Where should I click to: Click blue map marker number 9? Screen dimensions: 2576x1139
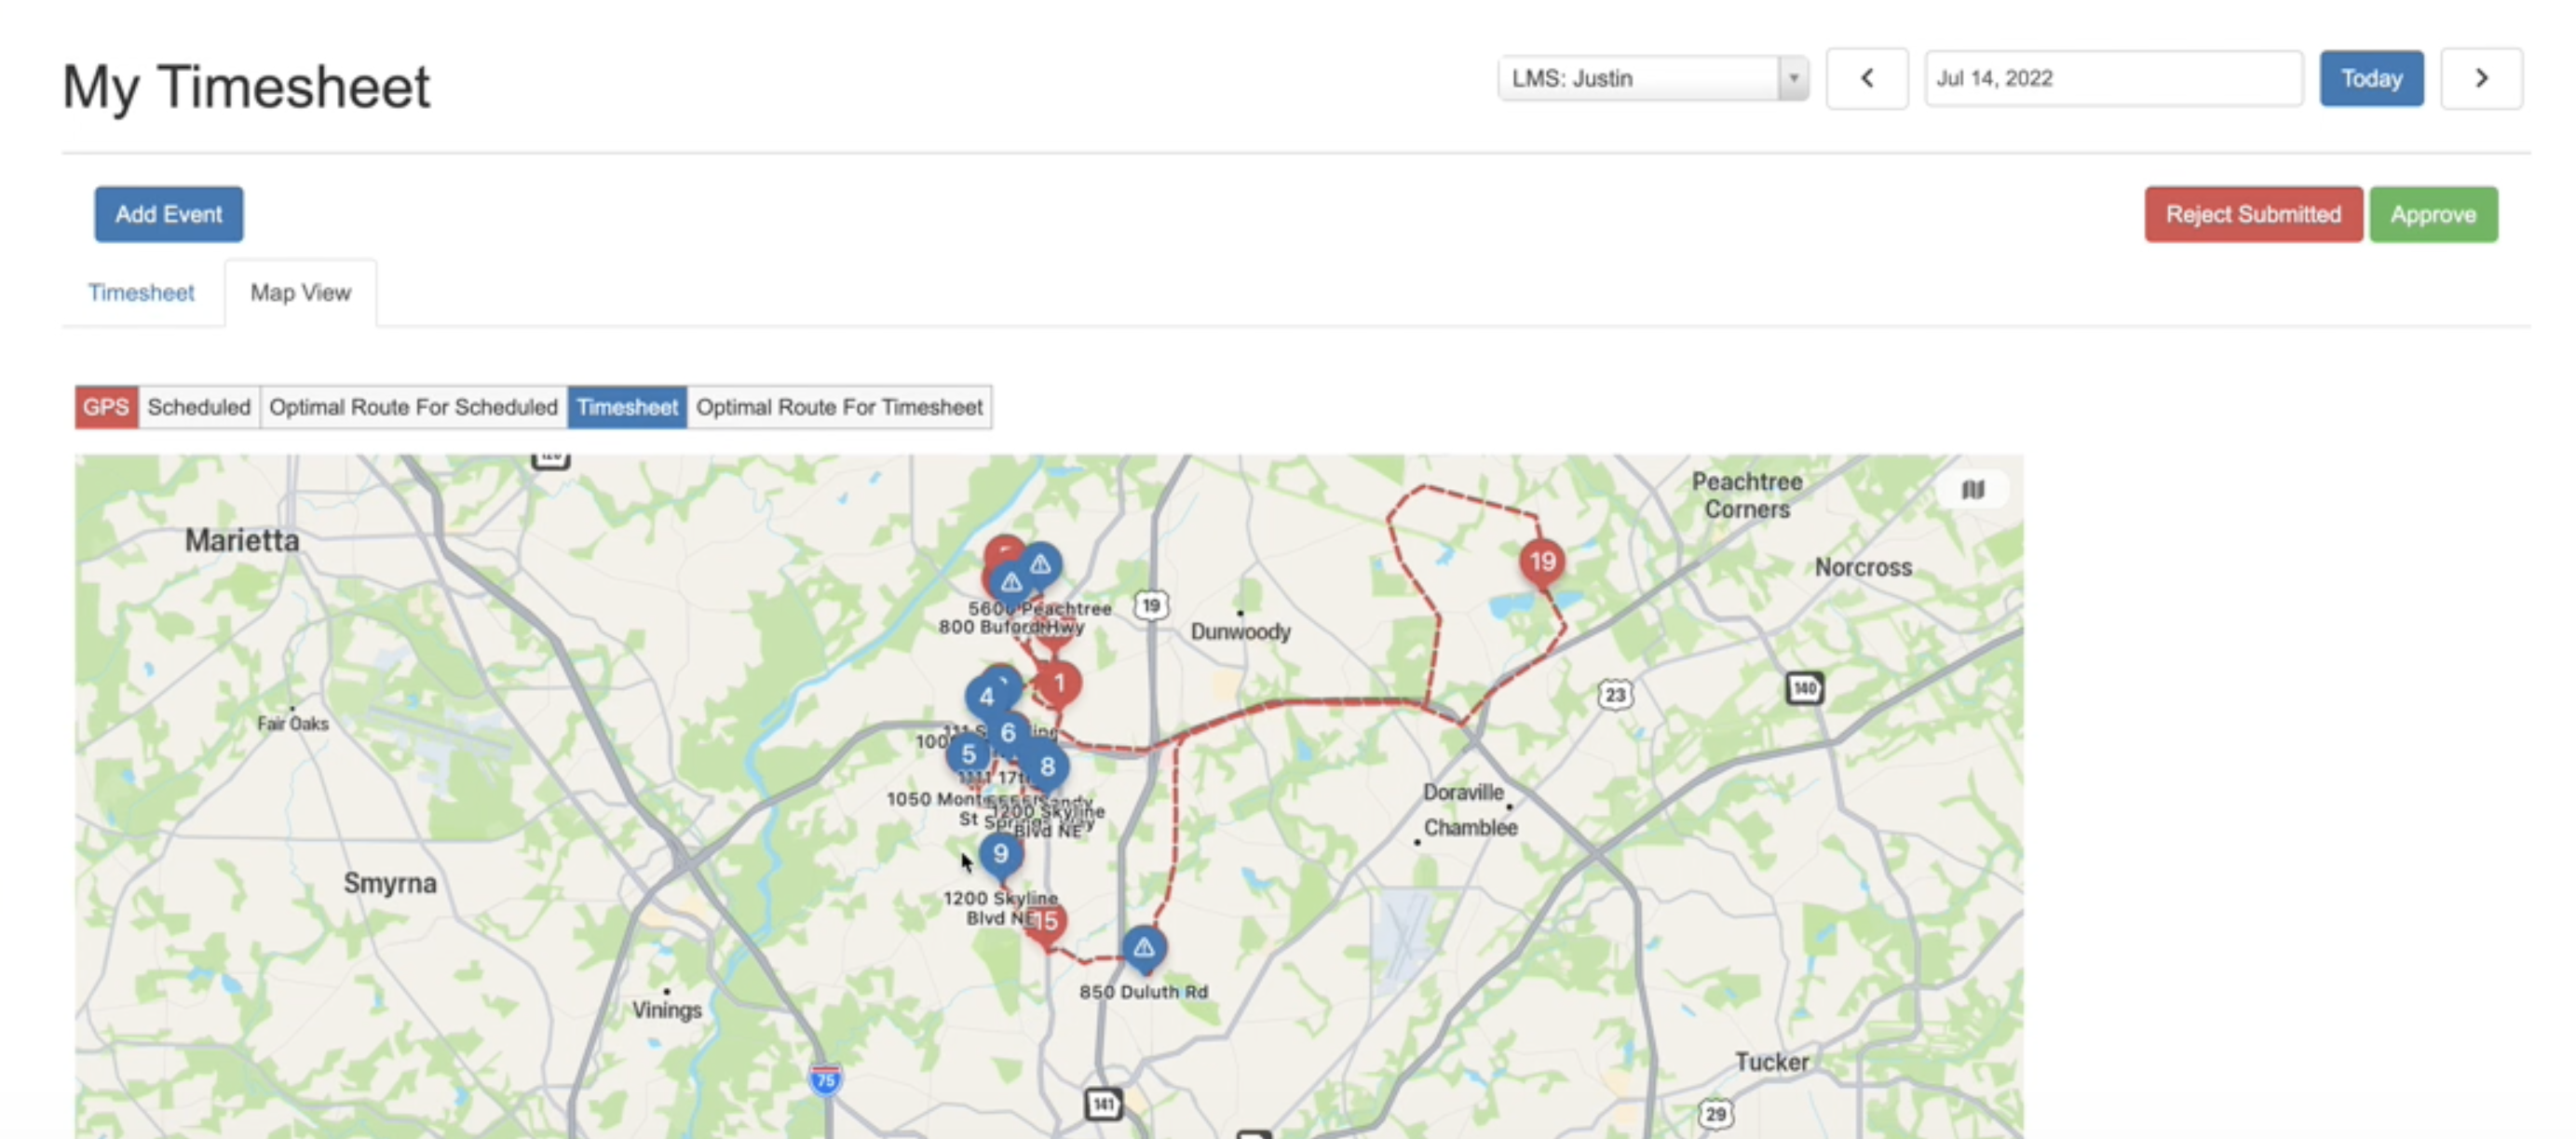tap(1000, 853)
